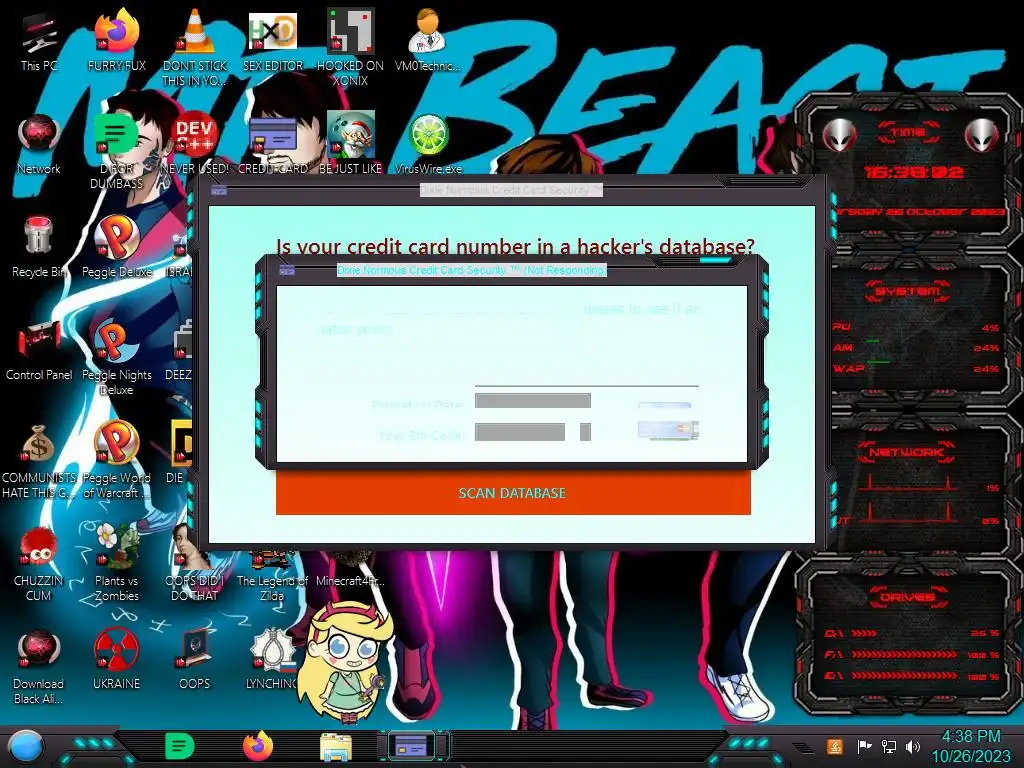This screenshot has width=1024, height=768.
Task: Launch Plants vs Zombies shortcut
Action: (x=117, y=563)
